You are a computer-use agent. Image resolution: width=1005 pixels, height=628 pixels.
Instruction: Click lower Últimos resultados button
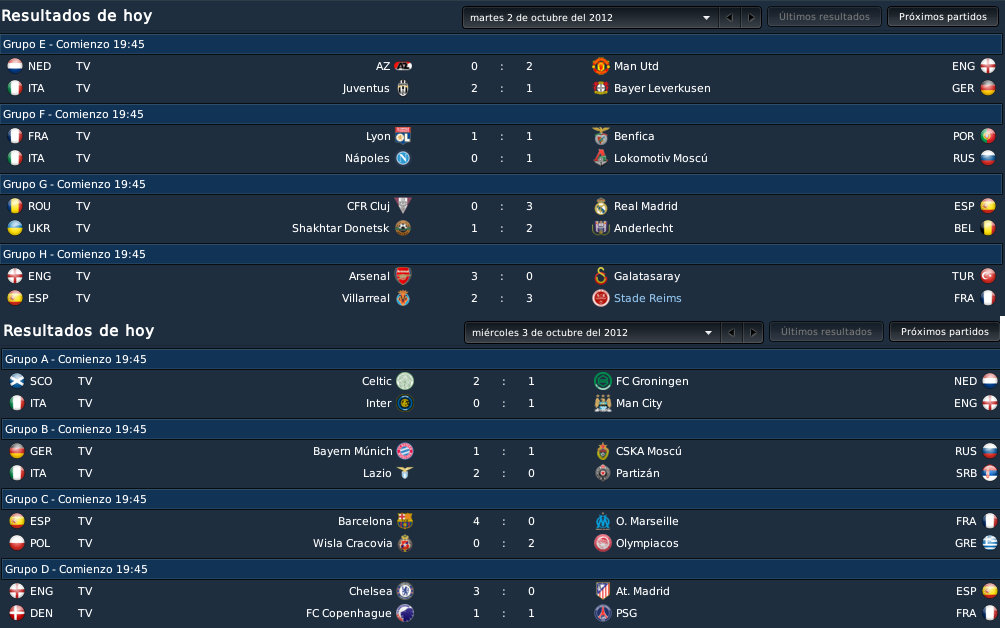[826, 331]
